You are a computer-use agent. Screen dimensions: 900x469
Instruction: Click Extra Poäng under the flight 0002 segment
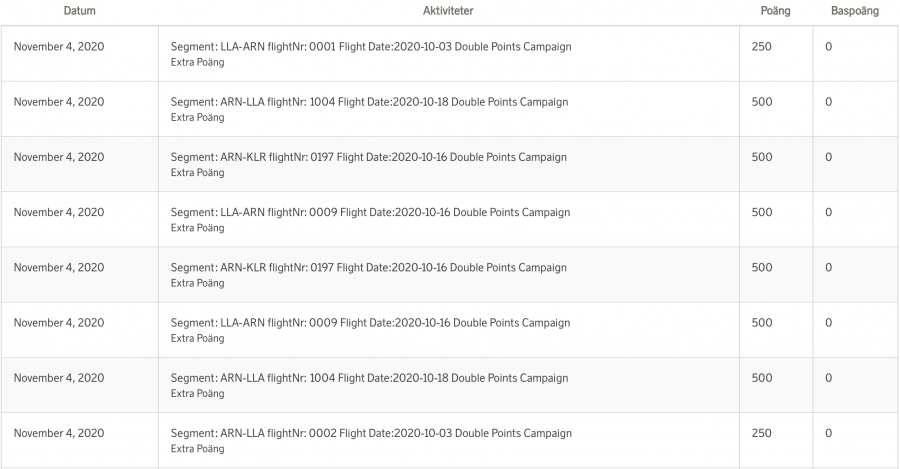[x=197, y=449]
